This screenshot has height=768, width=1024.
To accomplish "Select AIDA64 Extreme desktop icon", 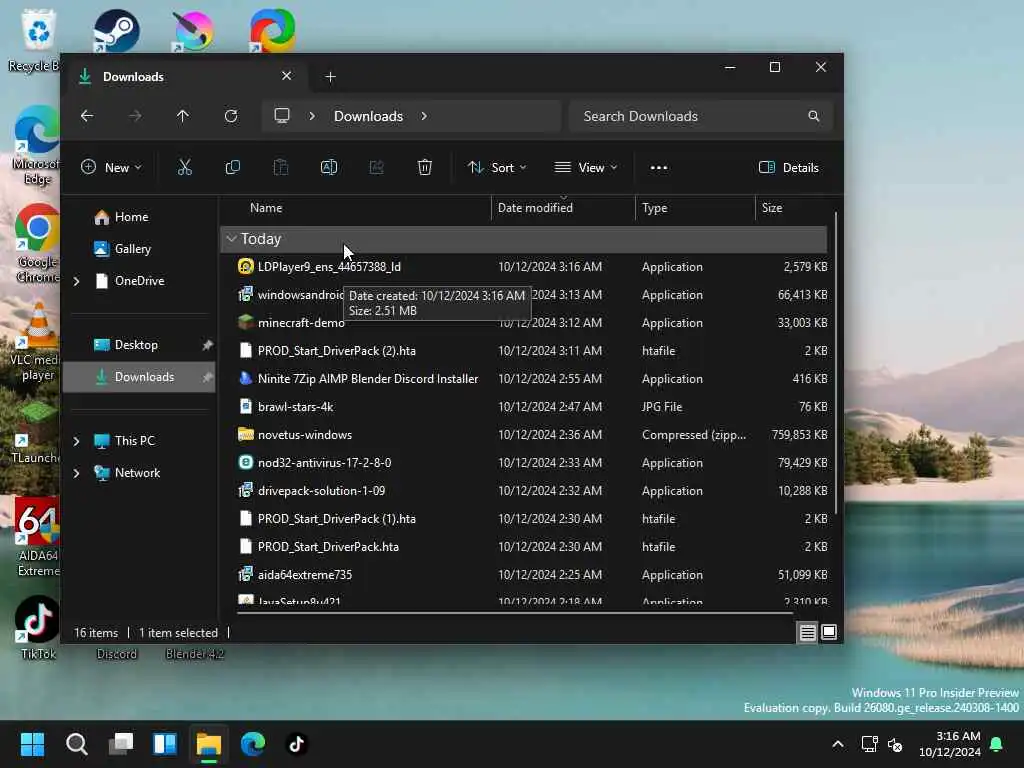I will click(37, 537).
